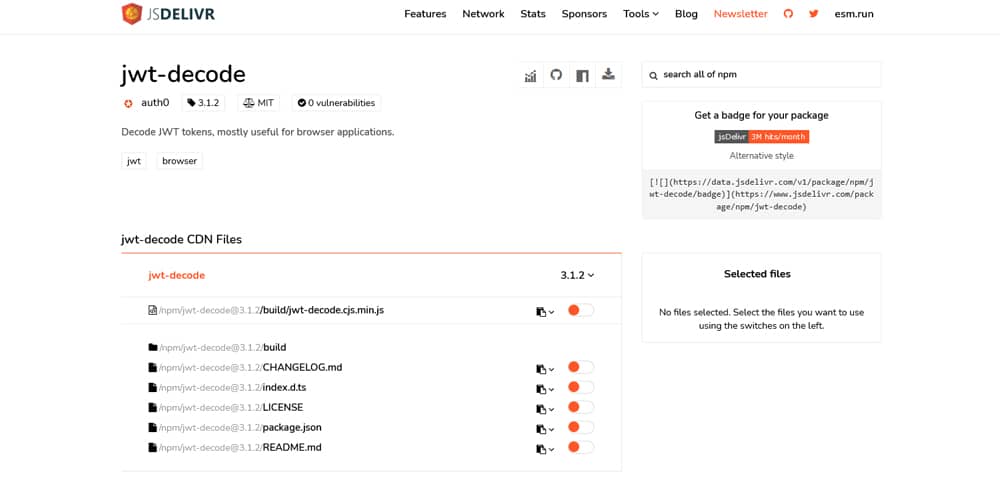Click the search magnifier icon
1000x500 pixels.
(653, 75)
